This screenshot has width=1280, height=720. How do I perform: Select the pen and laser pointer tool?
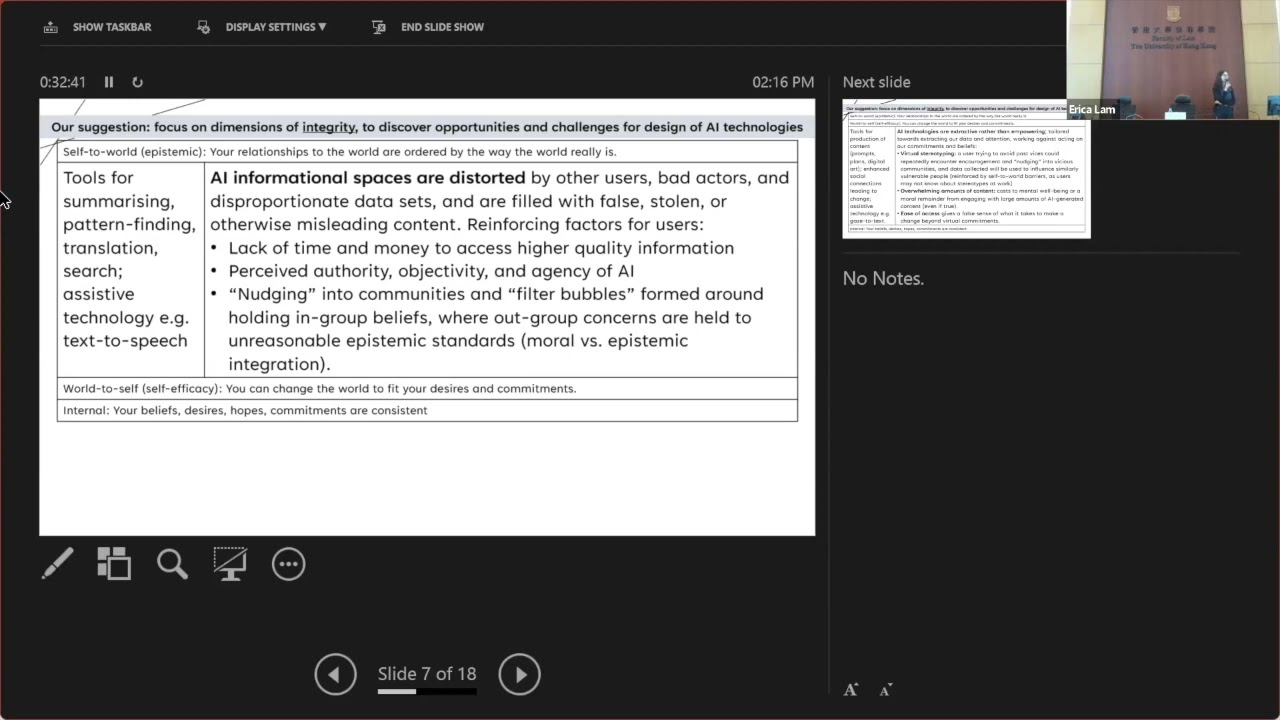tap(57, 564)
